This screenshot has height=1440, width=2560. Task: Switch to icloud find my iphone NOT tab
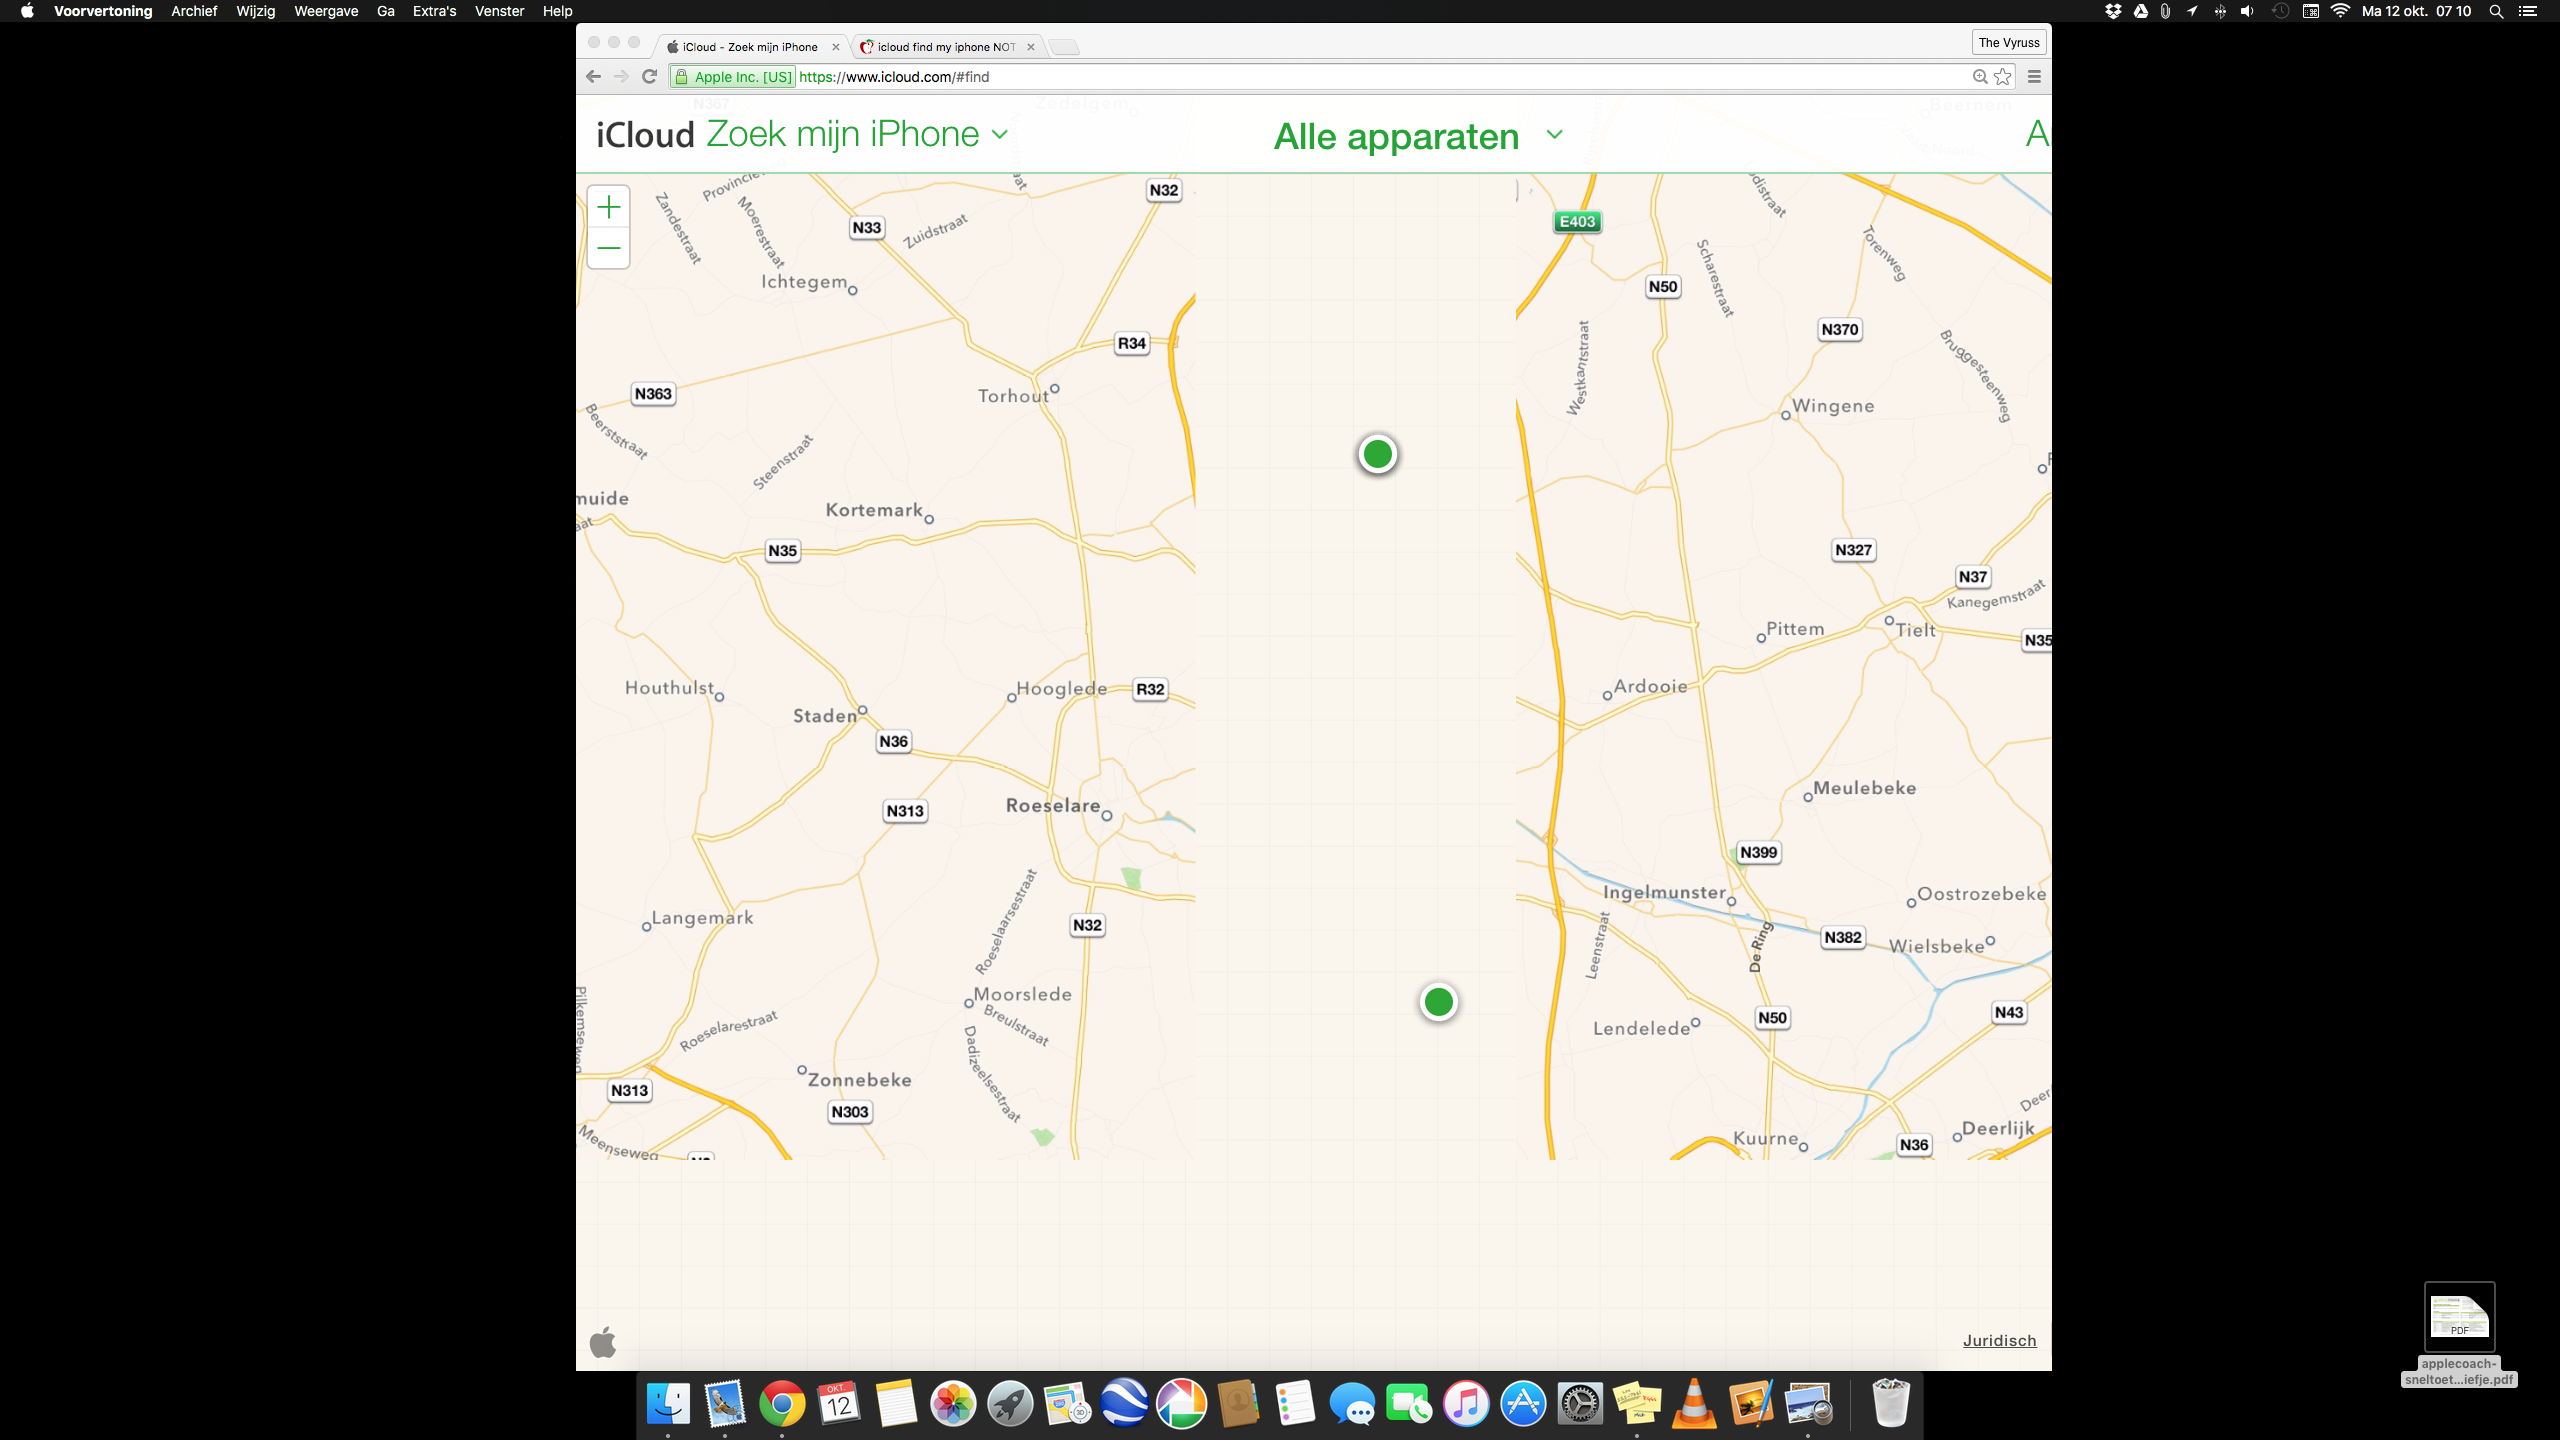tap(945, 47)
